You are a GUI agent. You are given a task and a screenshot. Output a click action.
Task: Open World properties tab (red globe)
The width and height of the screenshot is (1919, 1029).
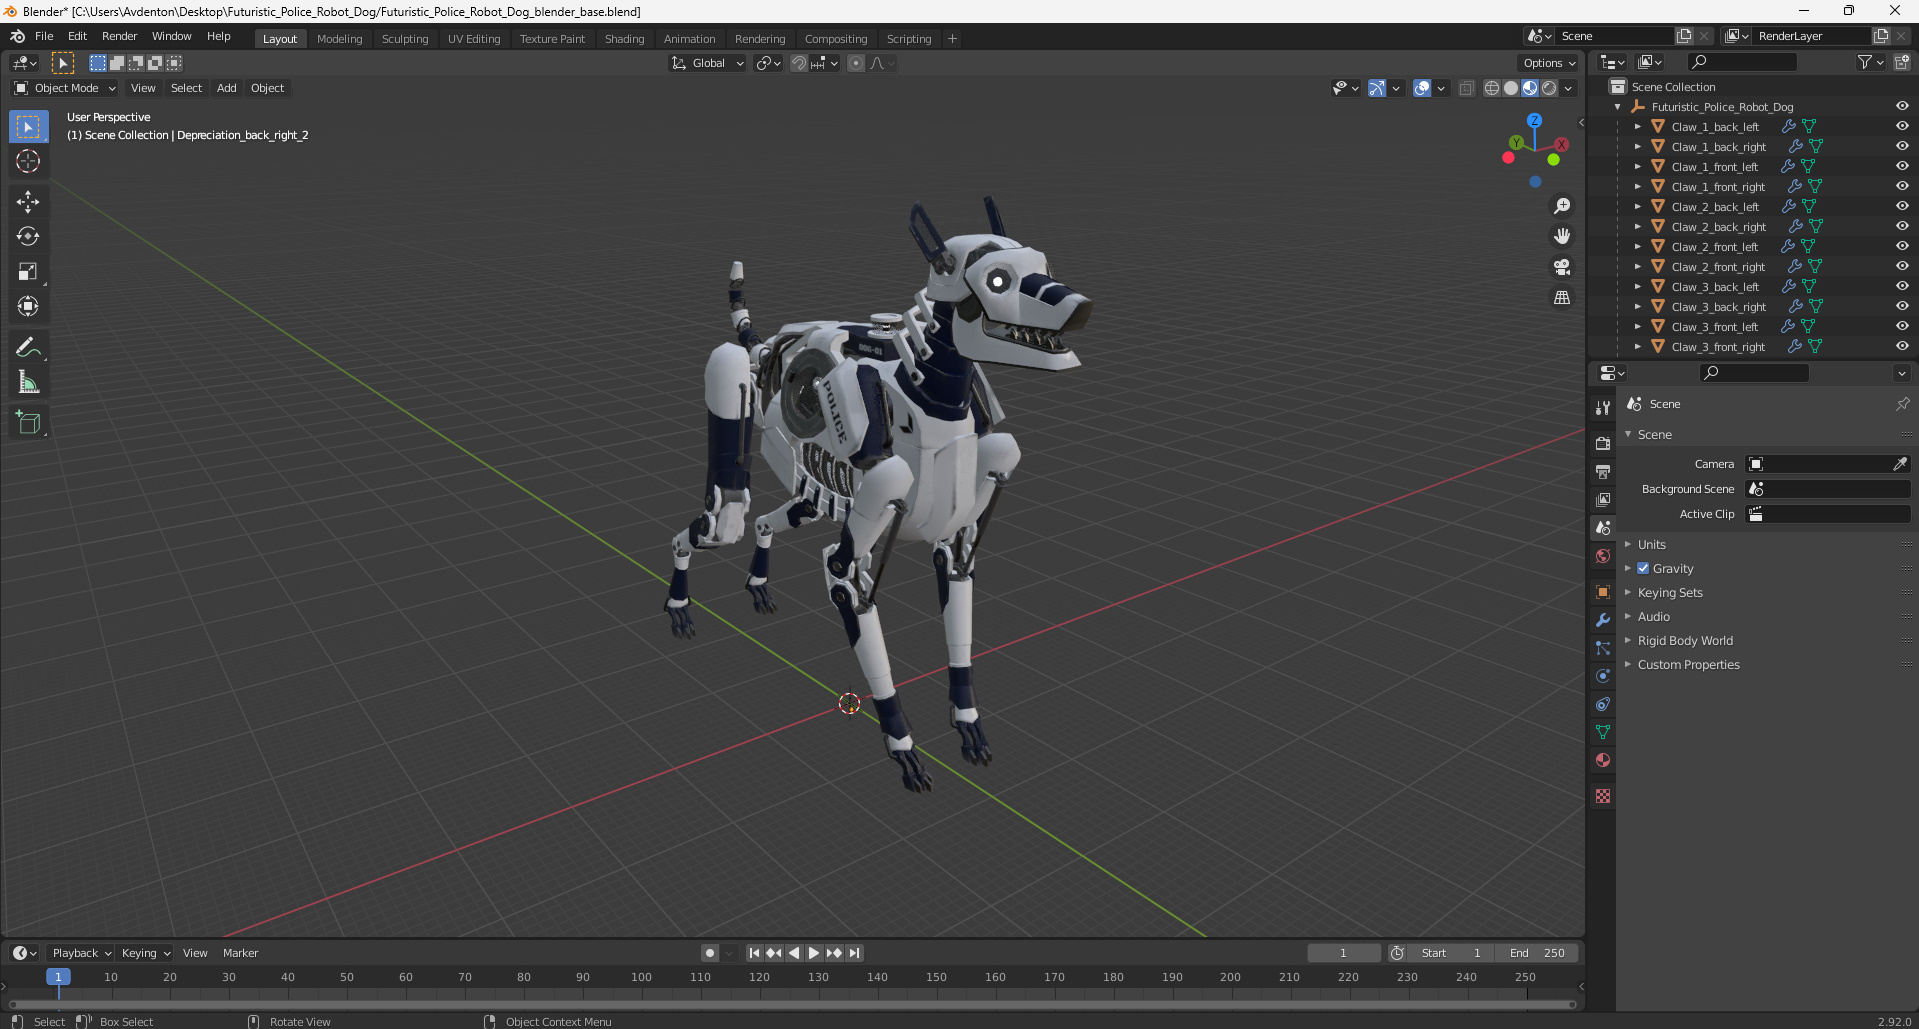[1603, 556]
